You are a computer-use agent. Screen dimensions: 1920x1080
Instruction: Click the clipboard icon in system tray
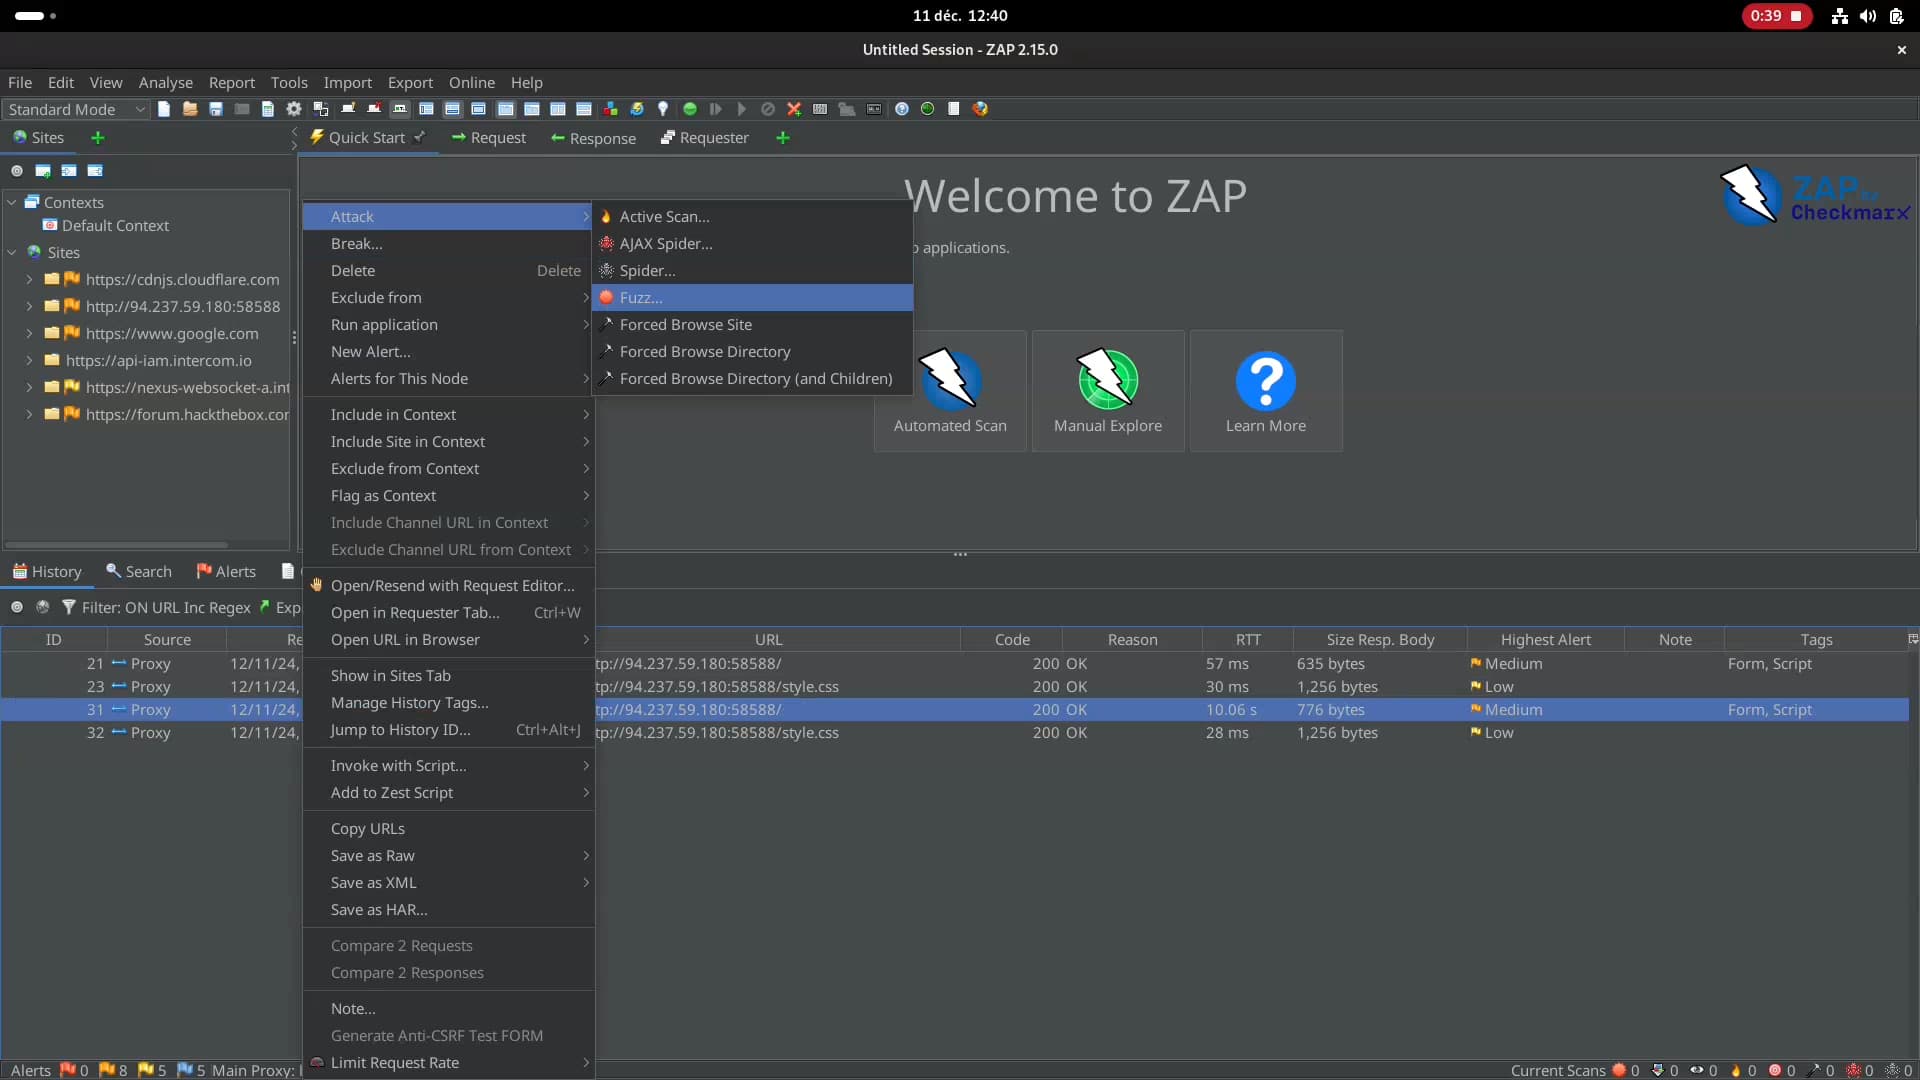[x=1896, y=16]
